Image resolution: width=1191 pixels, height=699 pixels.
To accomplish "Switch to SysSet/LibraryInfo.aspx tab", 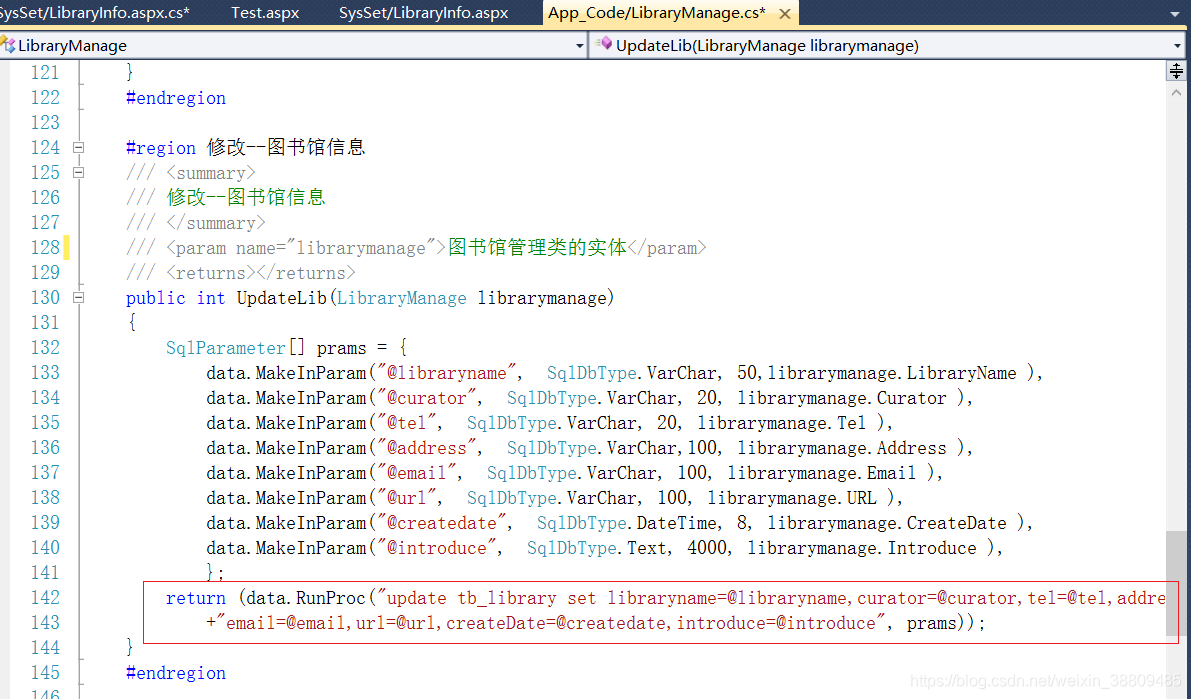I will [x=423, y=13].
